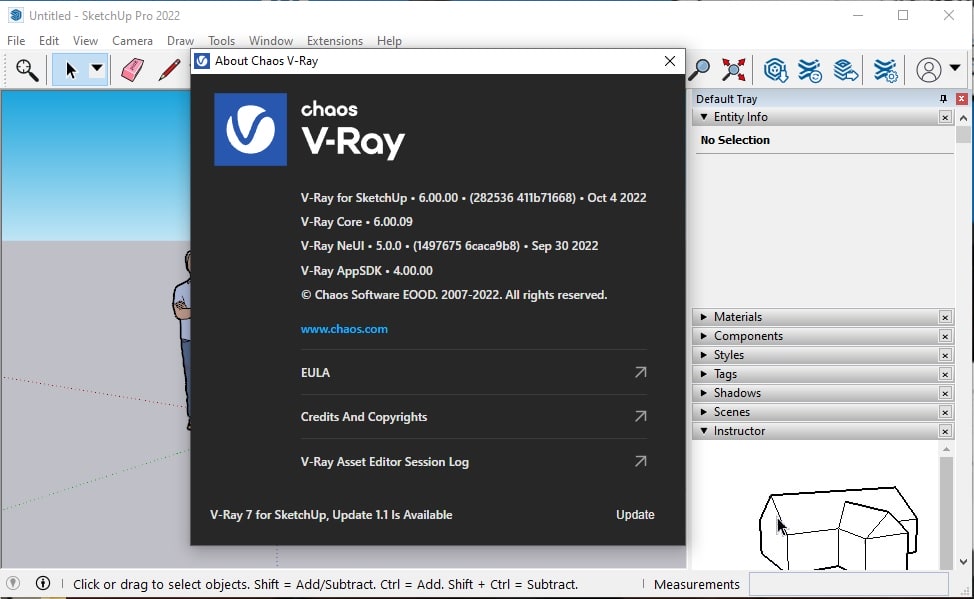The height and width of the screenshot is (599, 974).
Task: Pick the red Pencil line tool
Action: [169, 70]
